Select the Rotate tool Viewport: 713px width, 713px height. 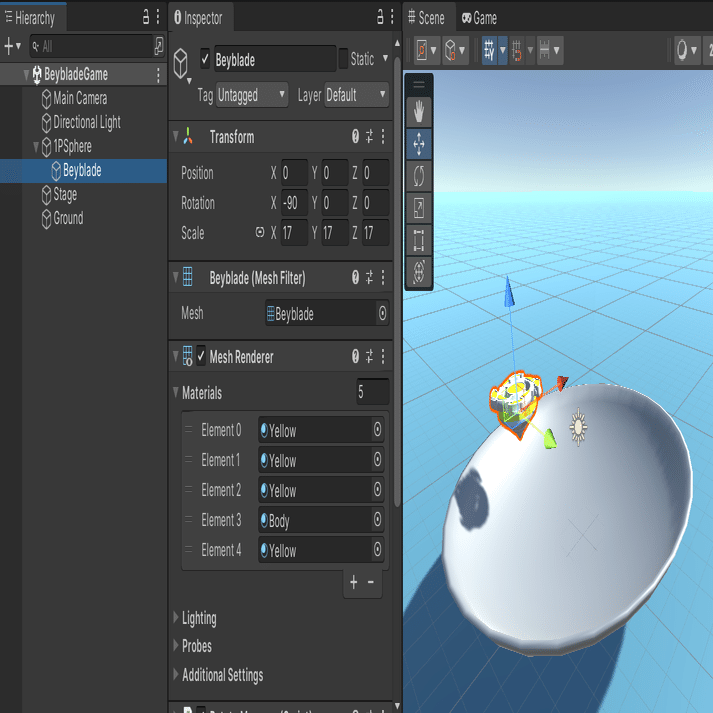[x=418, y=176]
